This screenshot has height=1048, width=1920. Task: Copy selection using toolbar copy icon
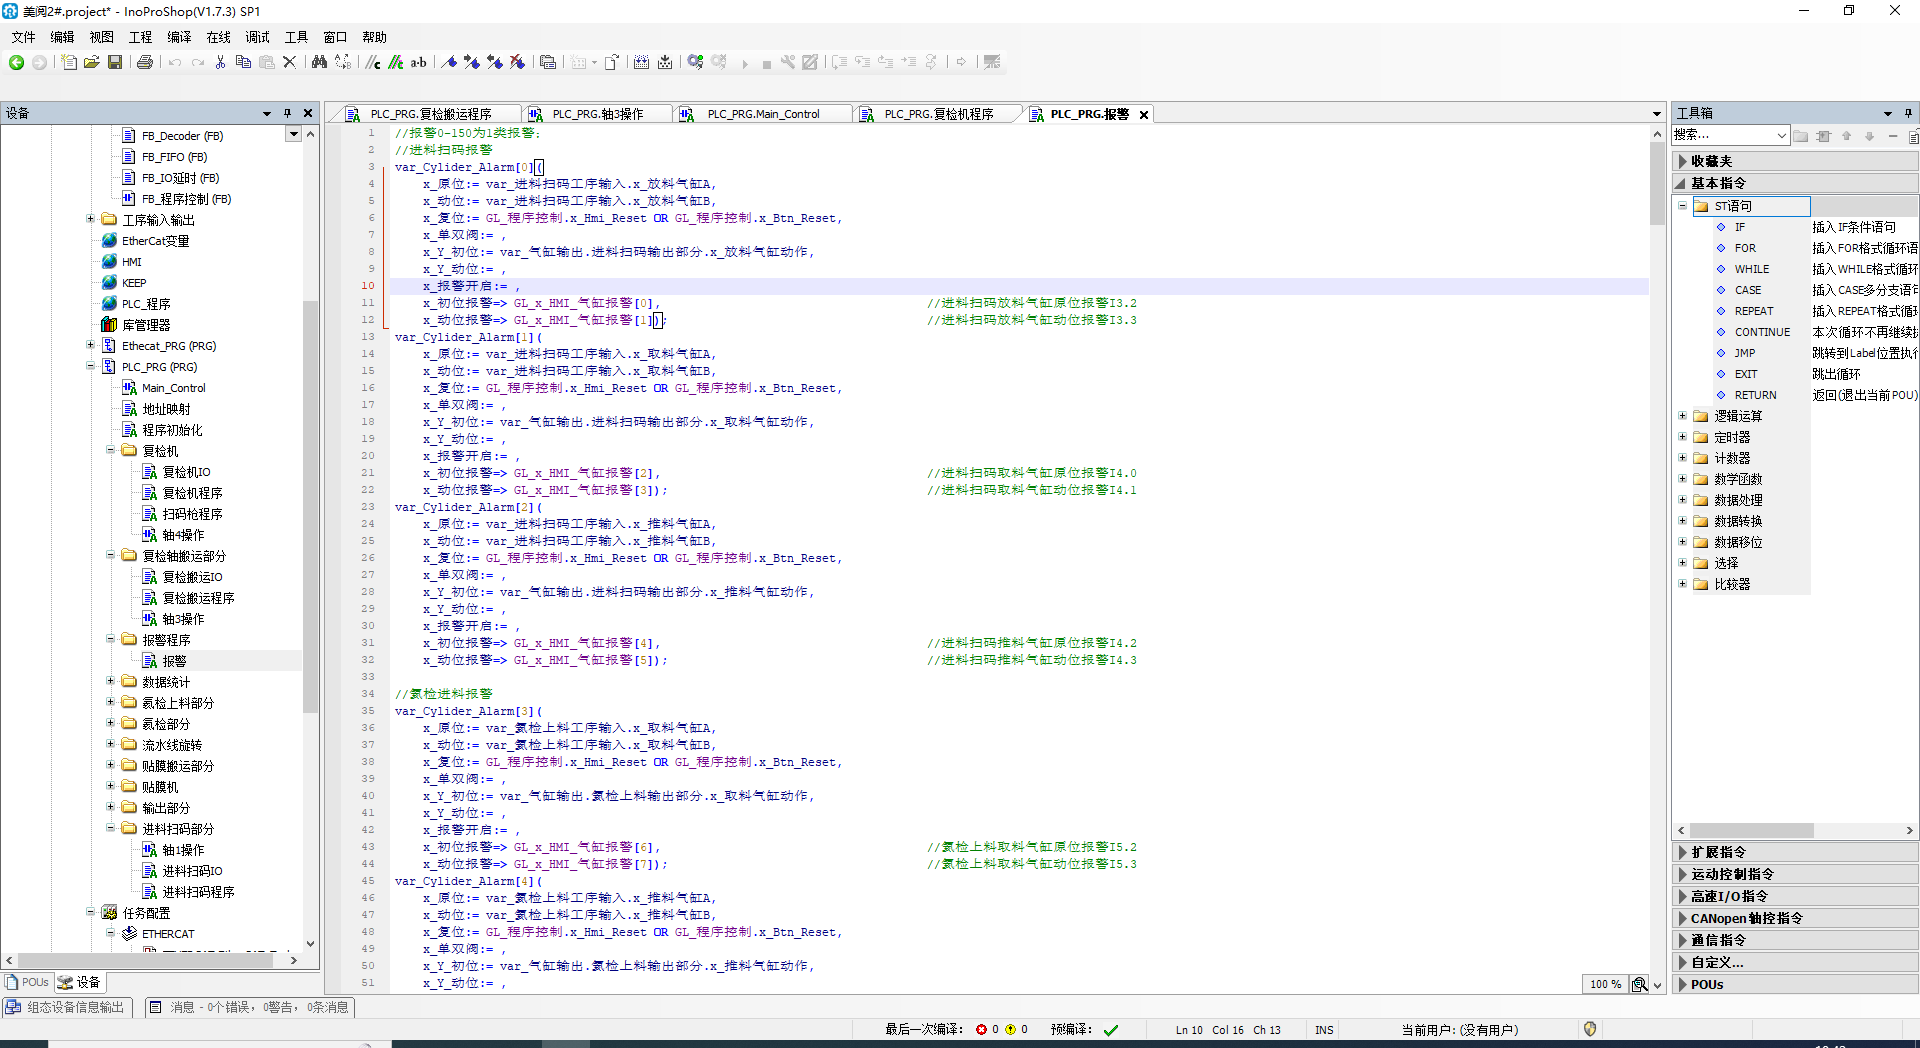[243, 62]
